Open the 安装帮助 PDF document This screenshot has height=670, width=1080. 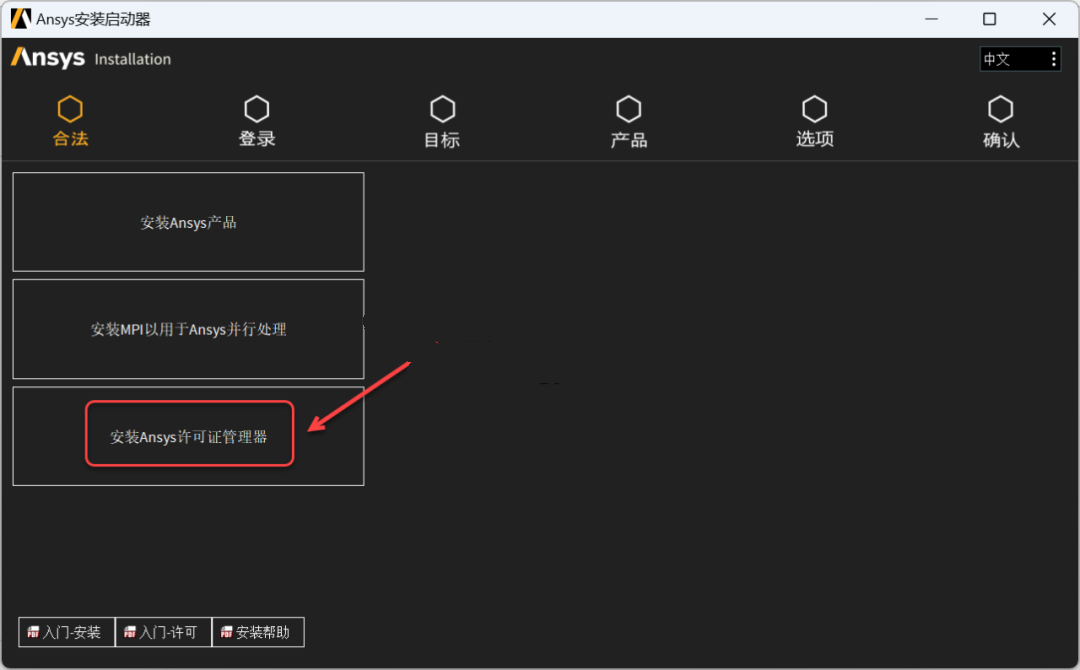(258, 632)
